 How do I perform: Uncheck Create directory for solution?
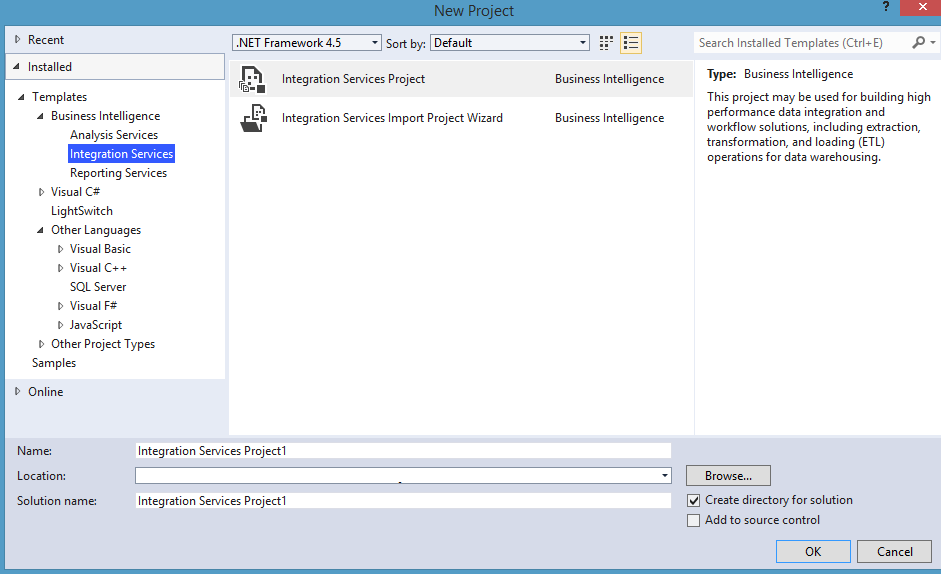694,500
